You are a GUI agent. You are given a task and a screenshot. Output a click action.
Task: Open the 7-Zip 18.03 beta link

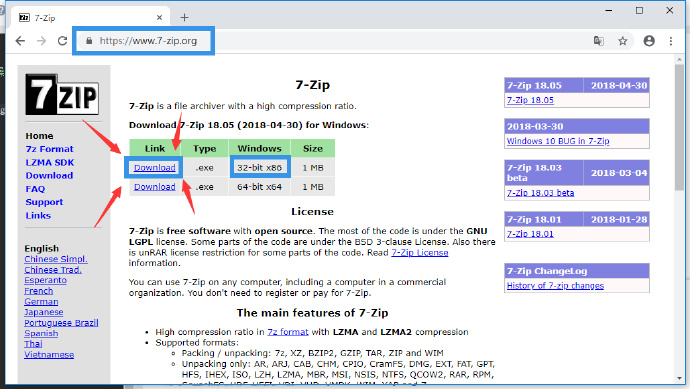(x=540, y=193)
